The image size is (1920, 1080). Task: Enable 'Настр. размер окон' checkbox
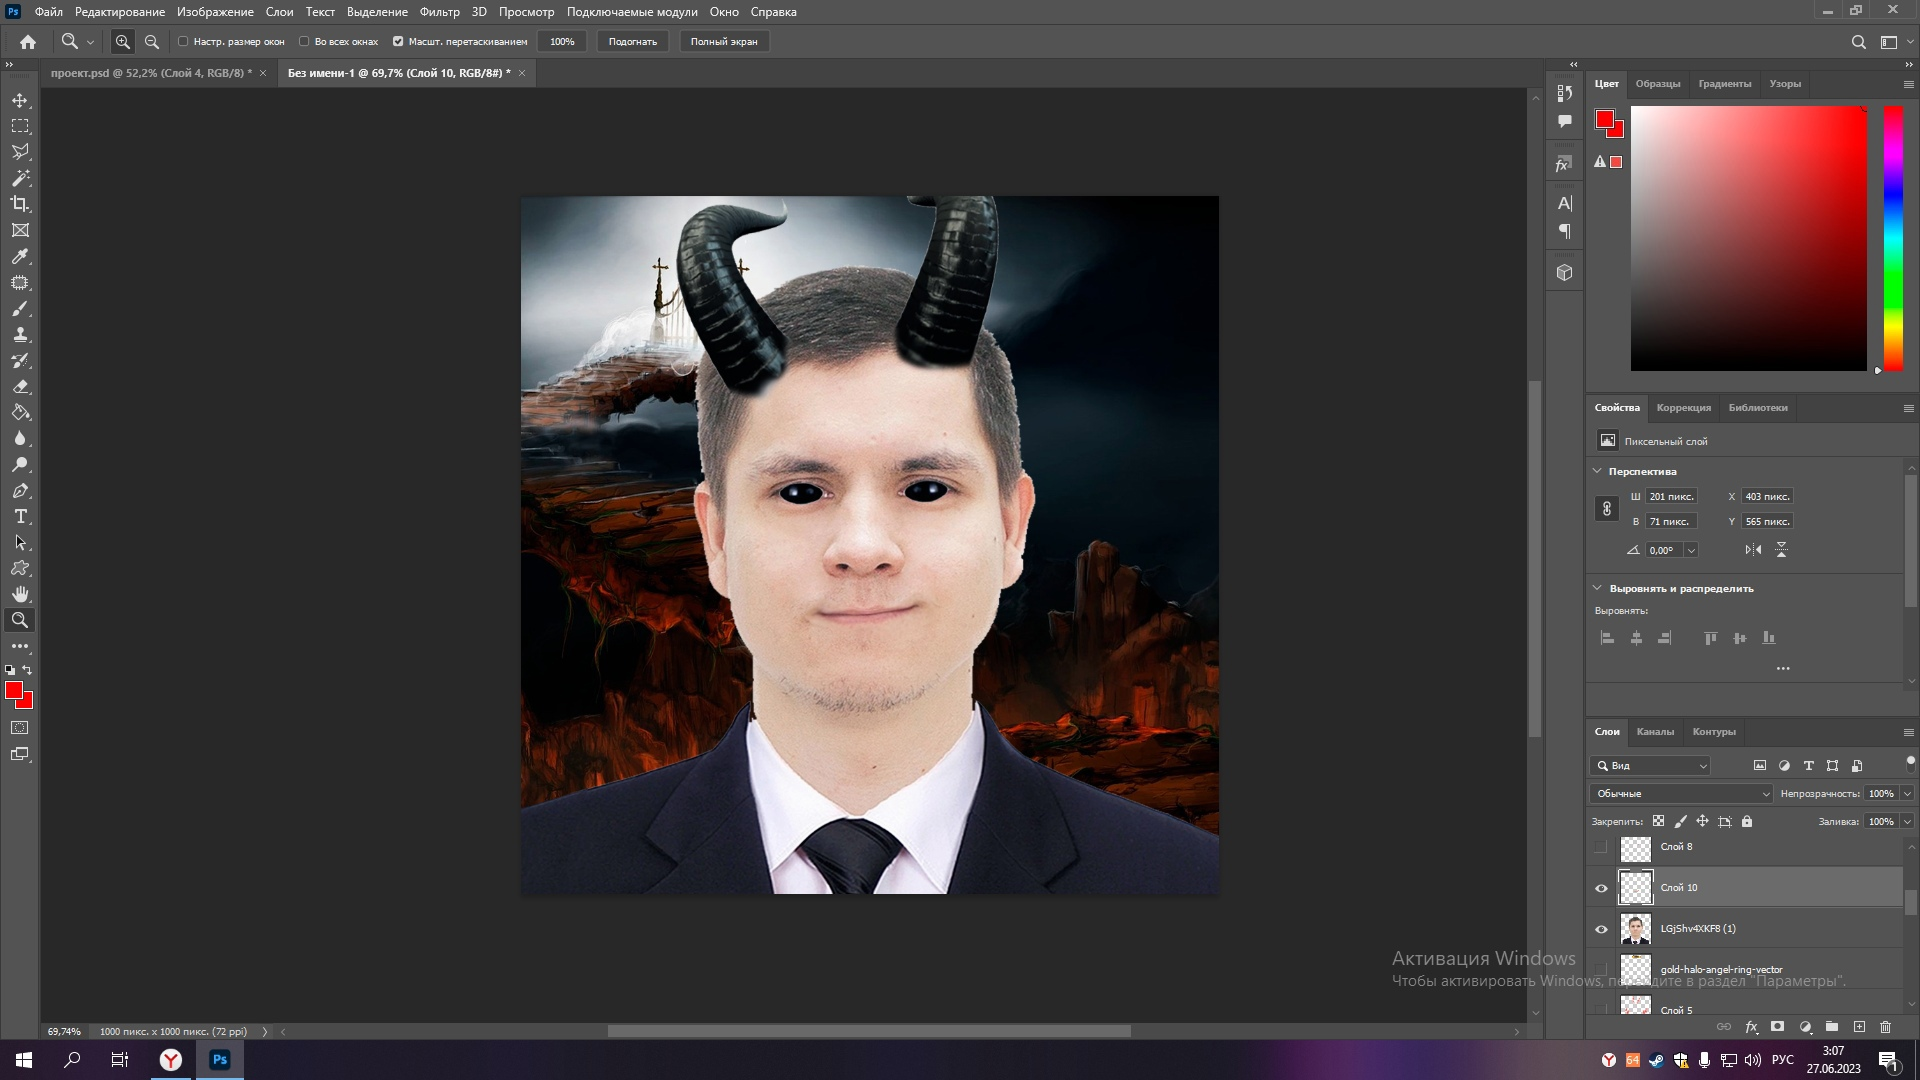tap(183, 42)
